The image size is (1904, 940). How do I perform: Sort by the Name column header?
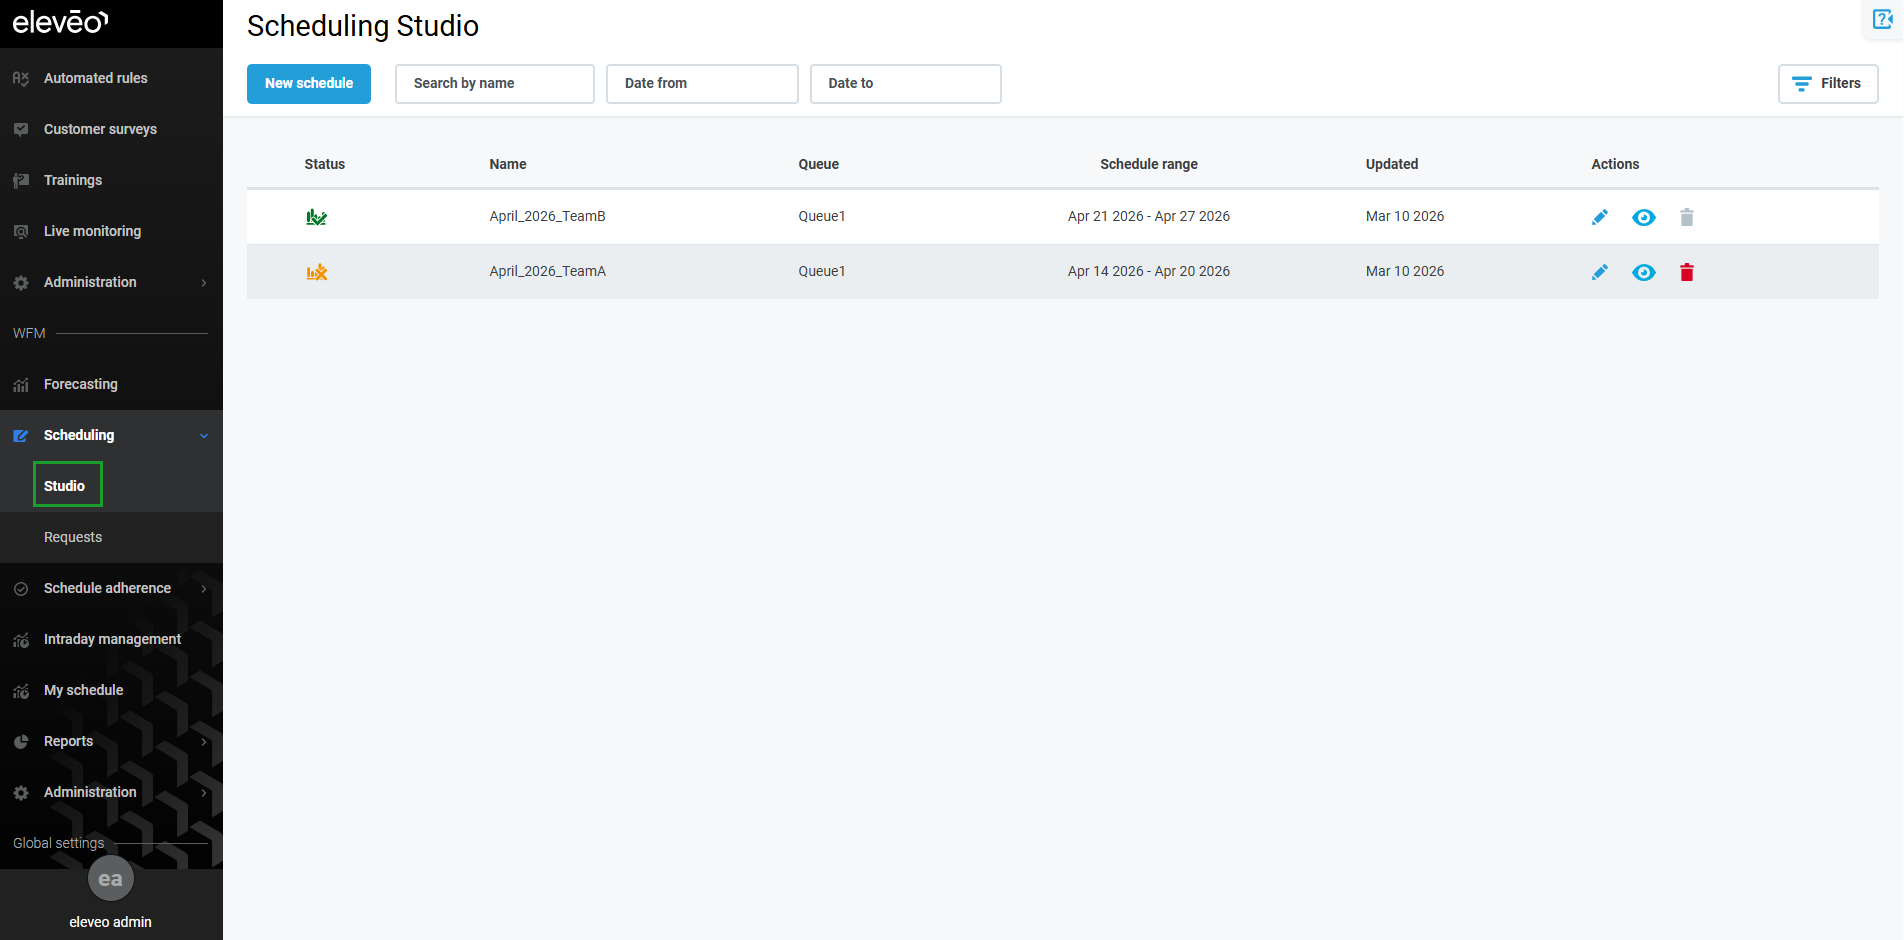click(508, 164)
